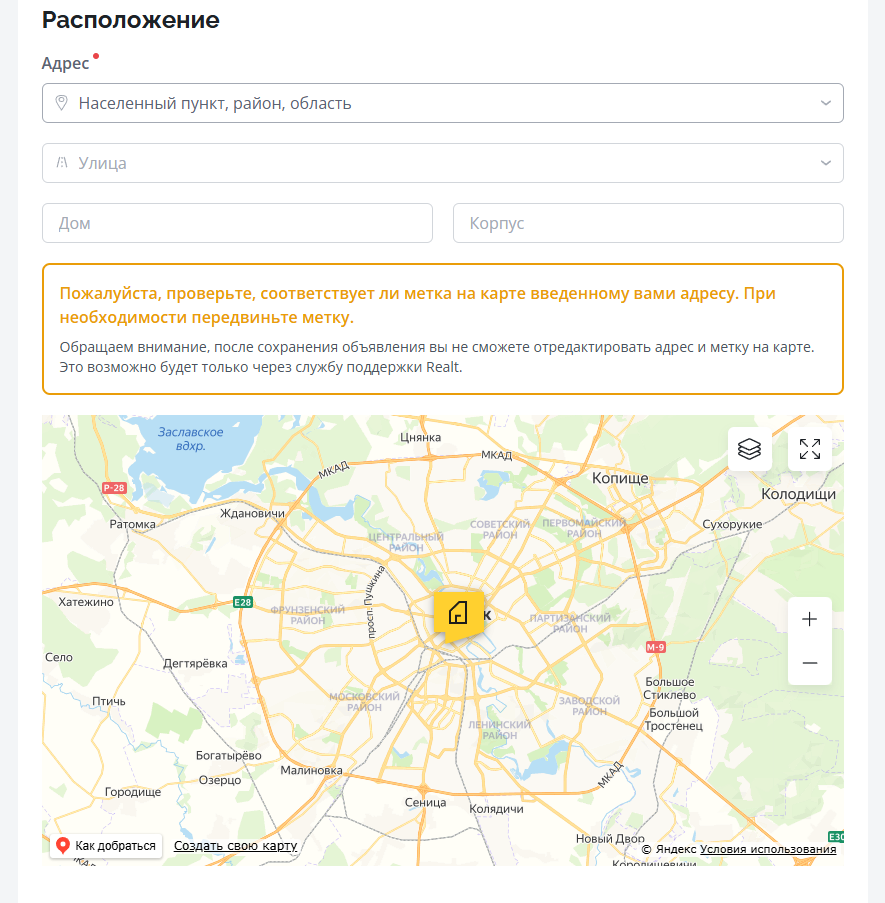This screenshot has width=885, height=903.
Task: Click the yellow house map marker
Action: (458, 612)
